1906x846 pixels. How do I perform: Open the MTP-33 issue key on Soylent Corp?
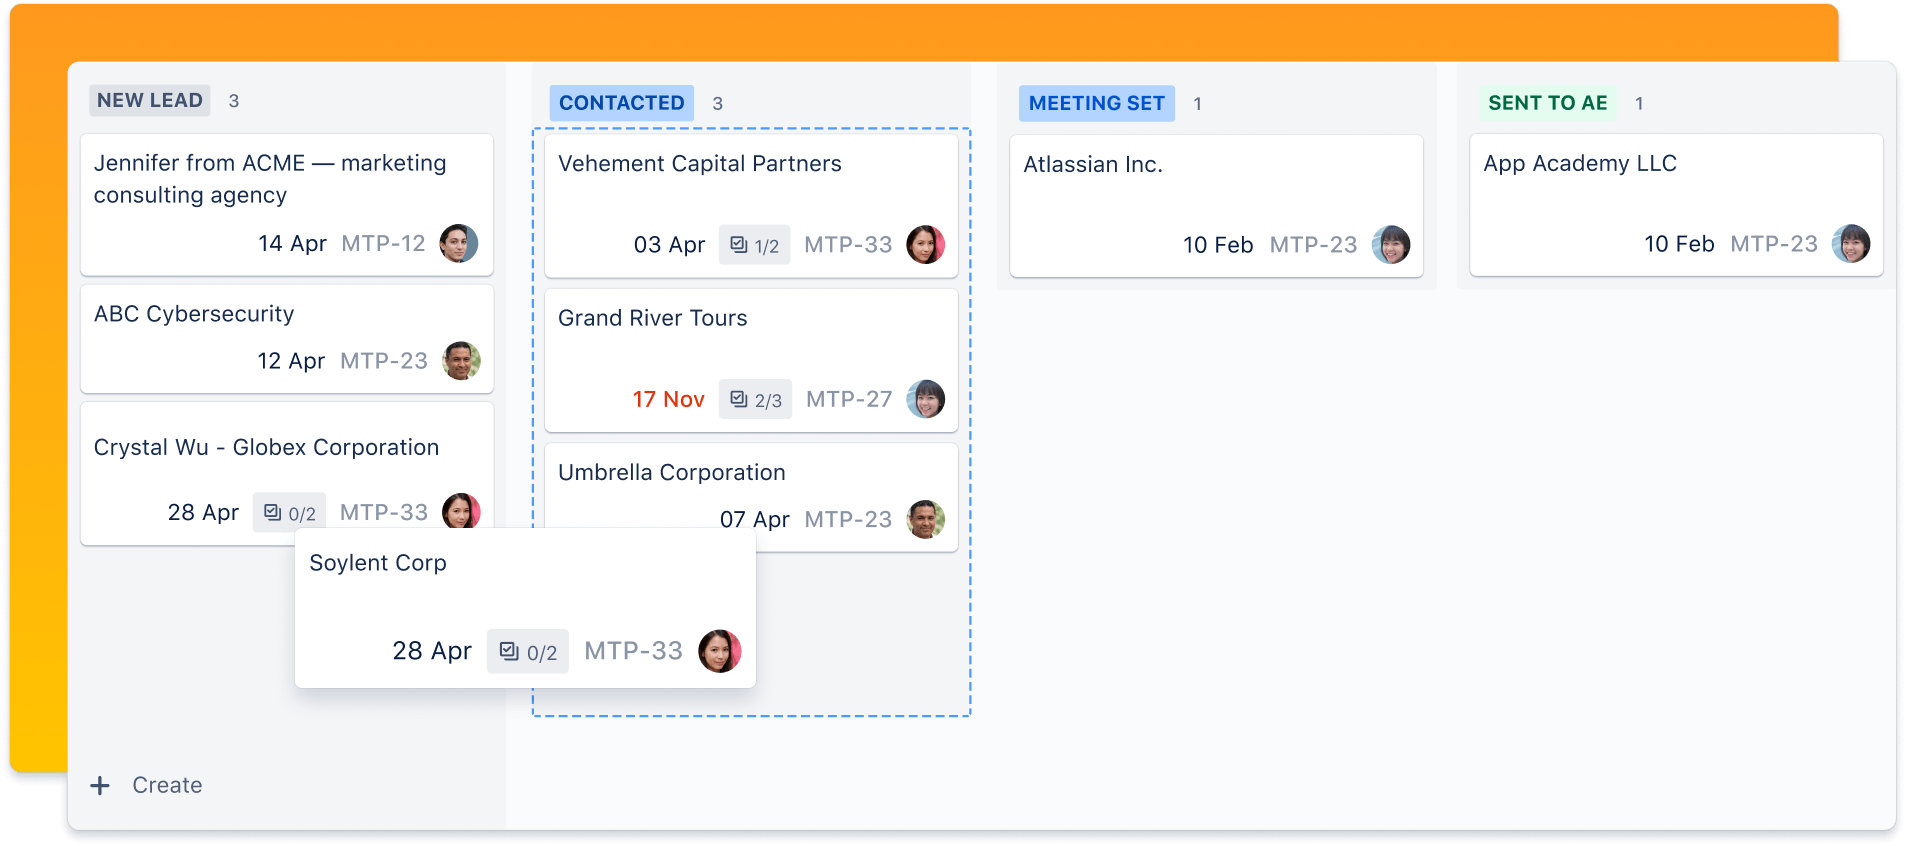click(633, 651)
